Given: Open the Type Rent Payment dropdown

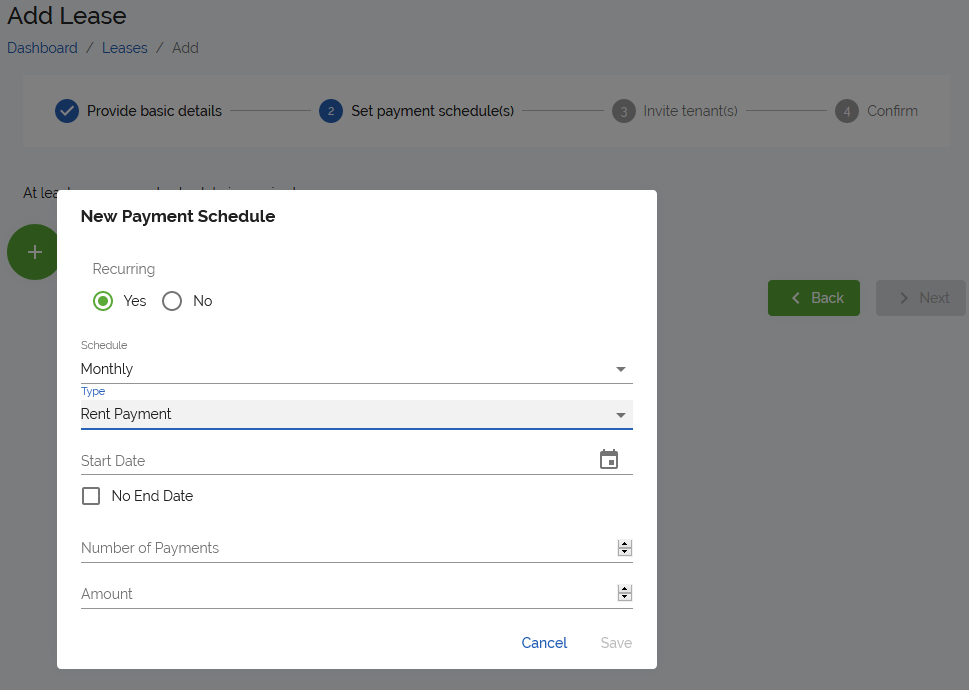Looking at the screenshot, I should click(x=356, y=414).
